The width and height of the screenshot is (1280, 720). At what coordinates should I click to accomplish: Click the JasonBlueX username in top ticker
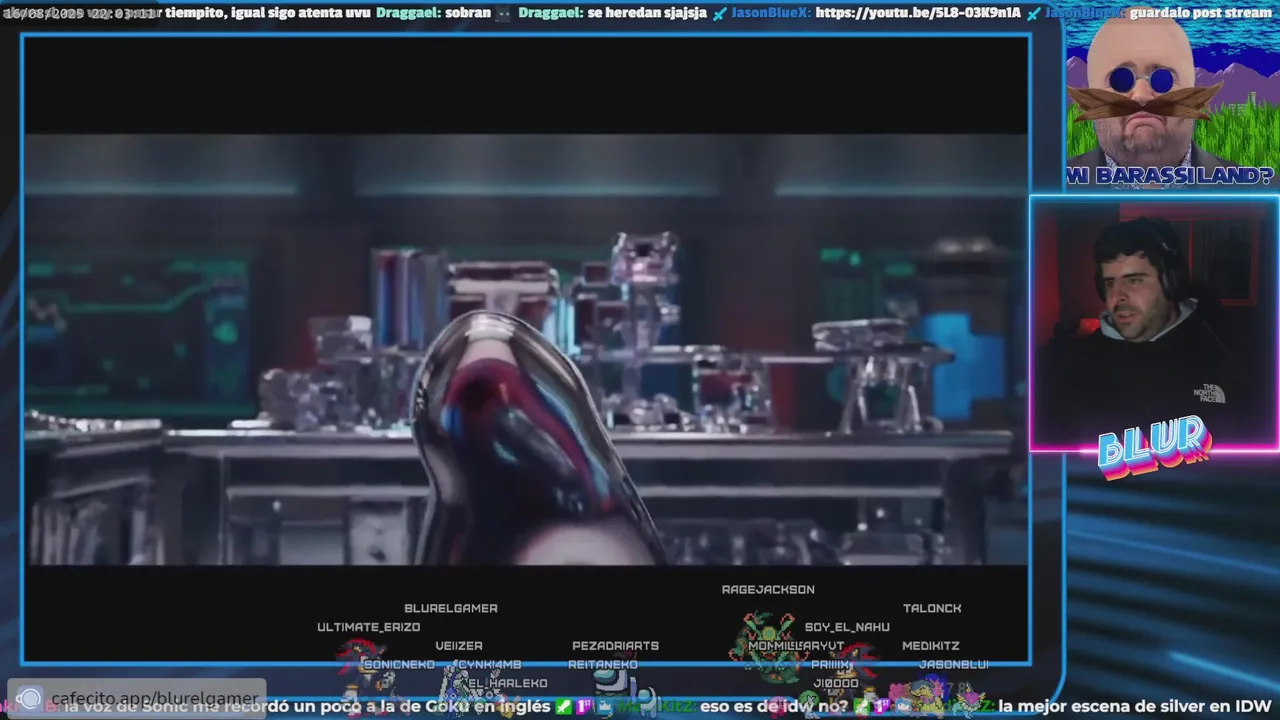(770, 13)
